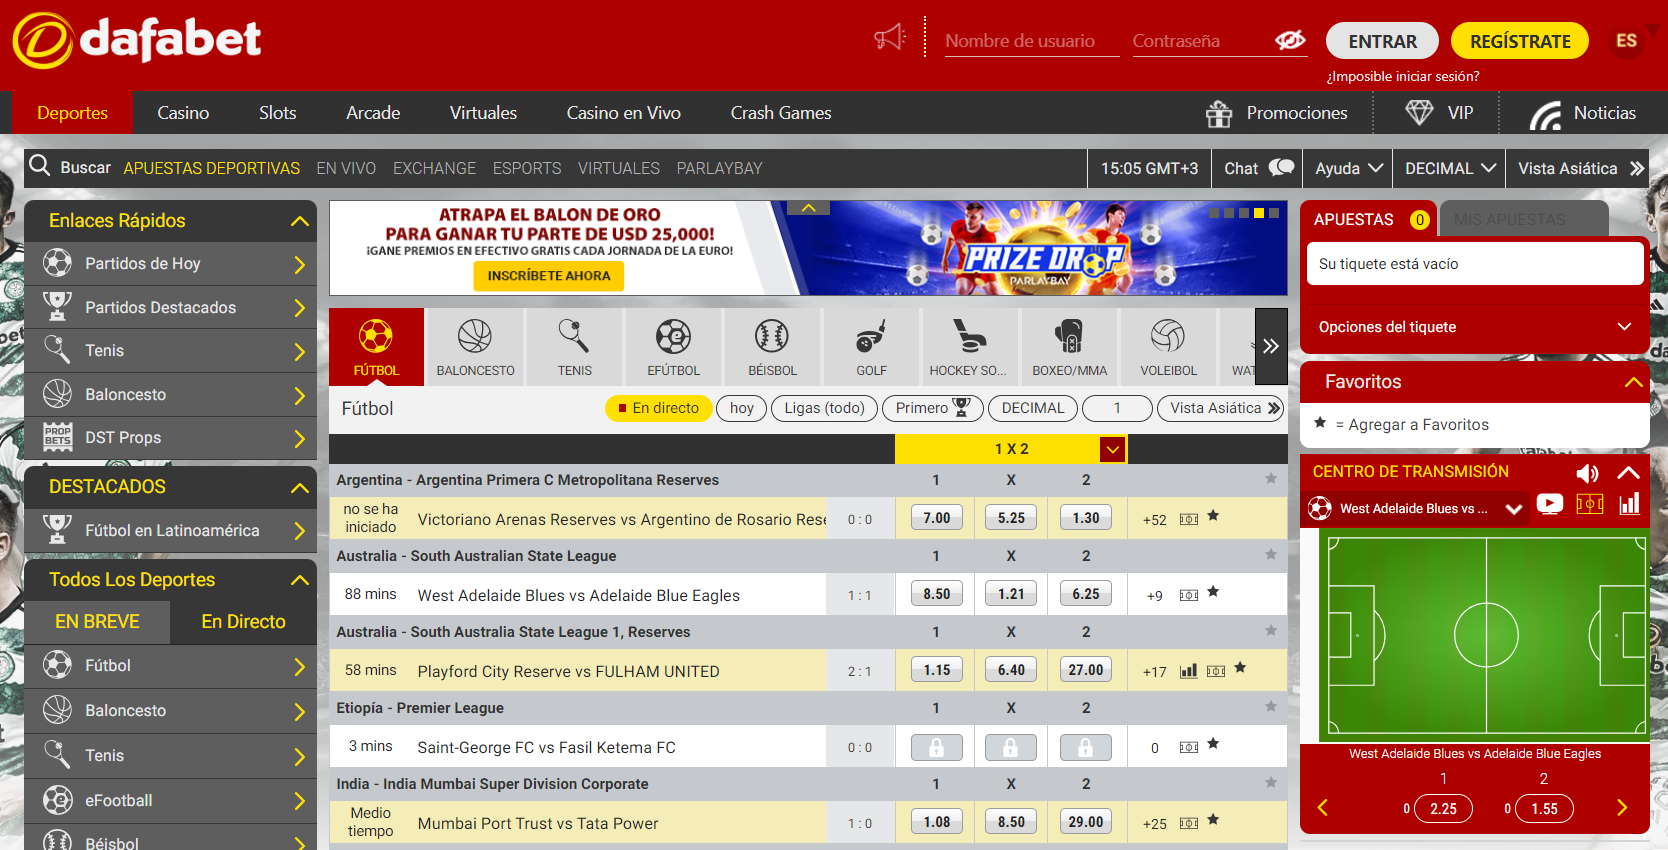The width and height of the screenshot is (1668, 850).
Task: Open the DECIMAL odds format dropdown in top bar
Action: coord(1449,168)
